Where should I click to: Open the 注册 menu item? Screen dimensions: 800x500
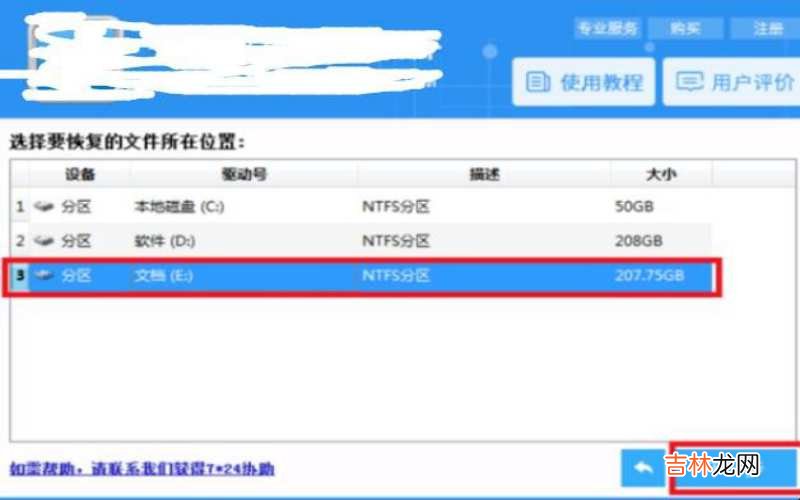pyautogui.click(x=765, y=28)
